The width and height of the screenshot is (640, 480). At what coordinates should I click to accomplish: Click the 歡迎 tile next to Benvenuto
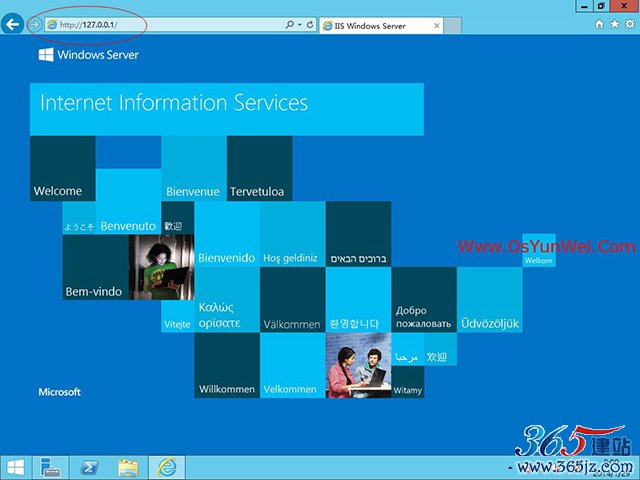178,218
